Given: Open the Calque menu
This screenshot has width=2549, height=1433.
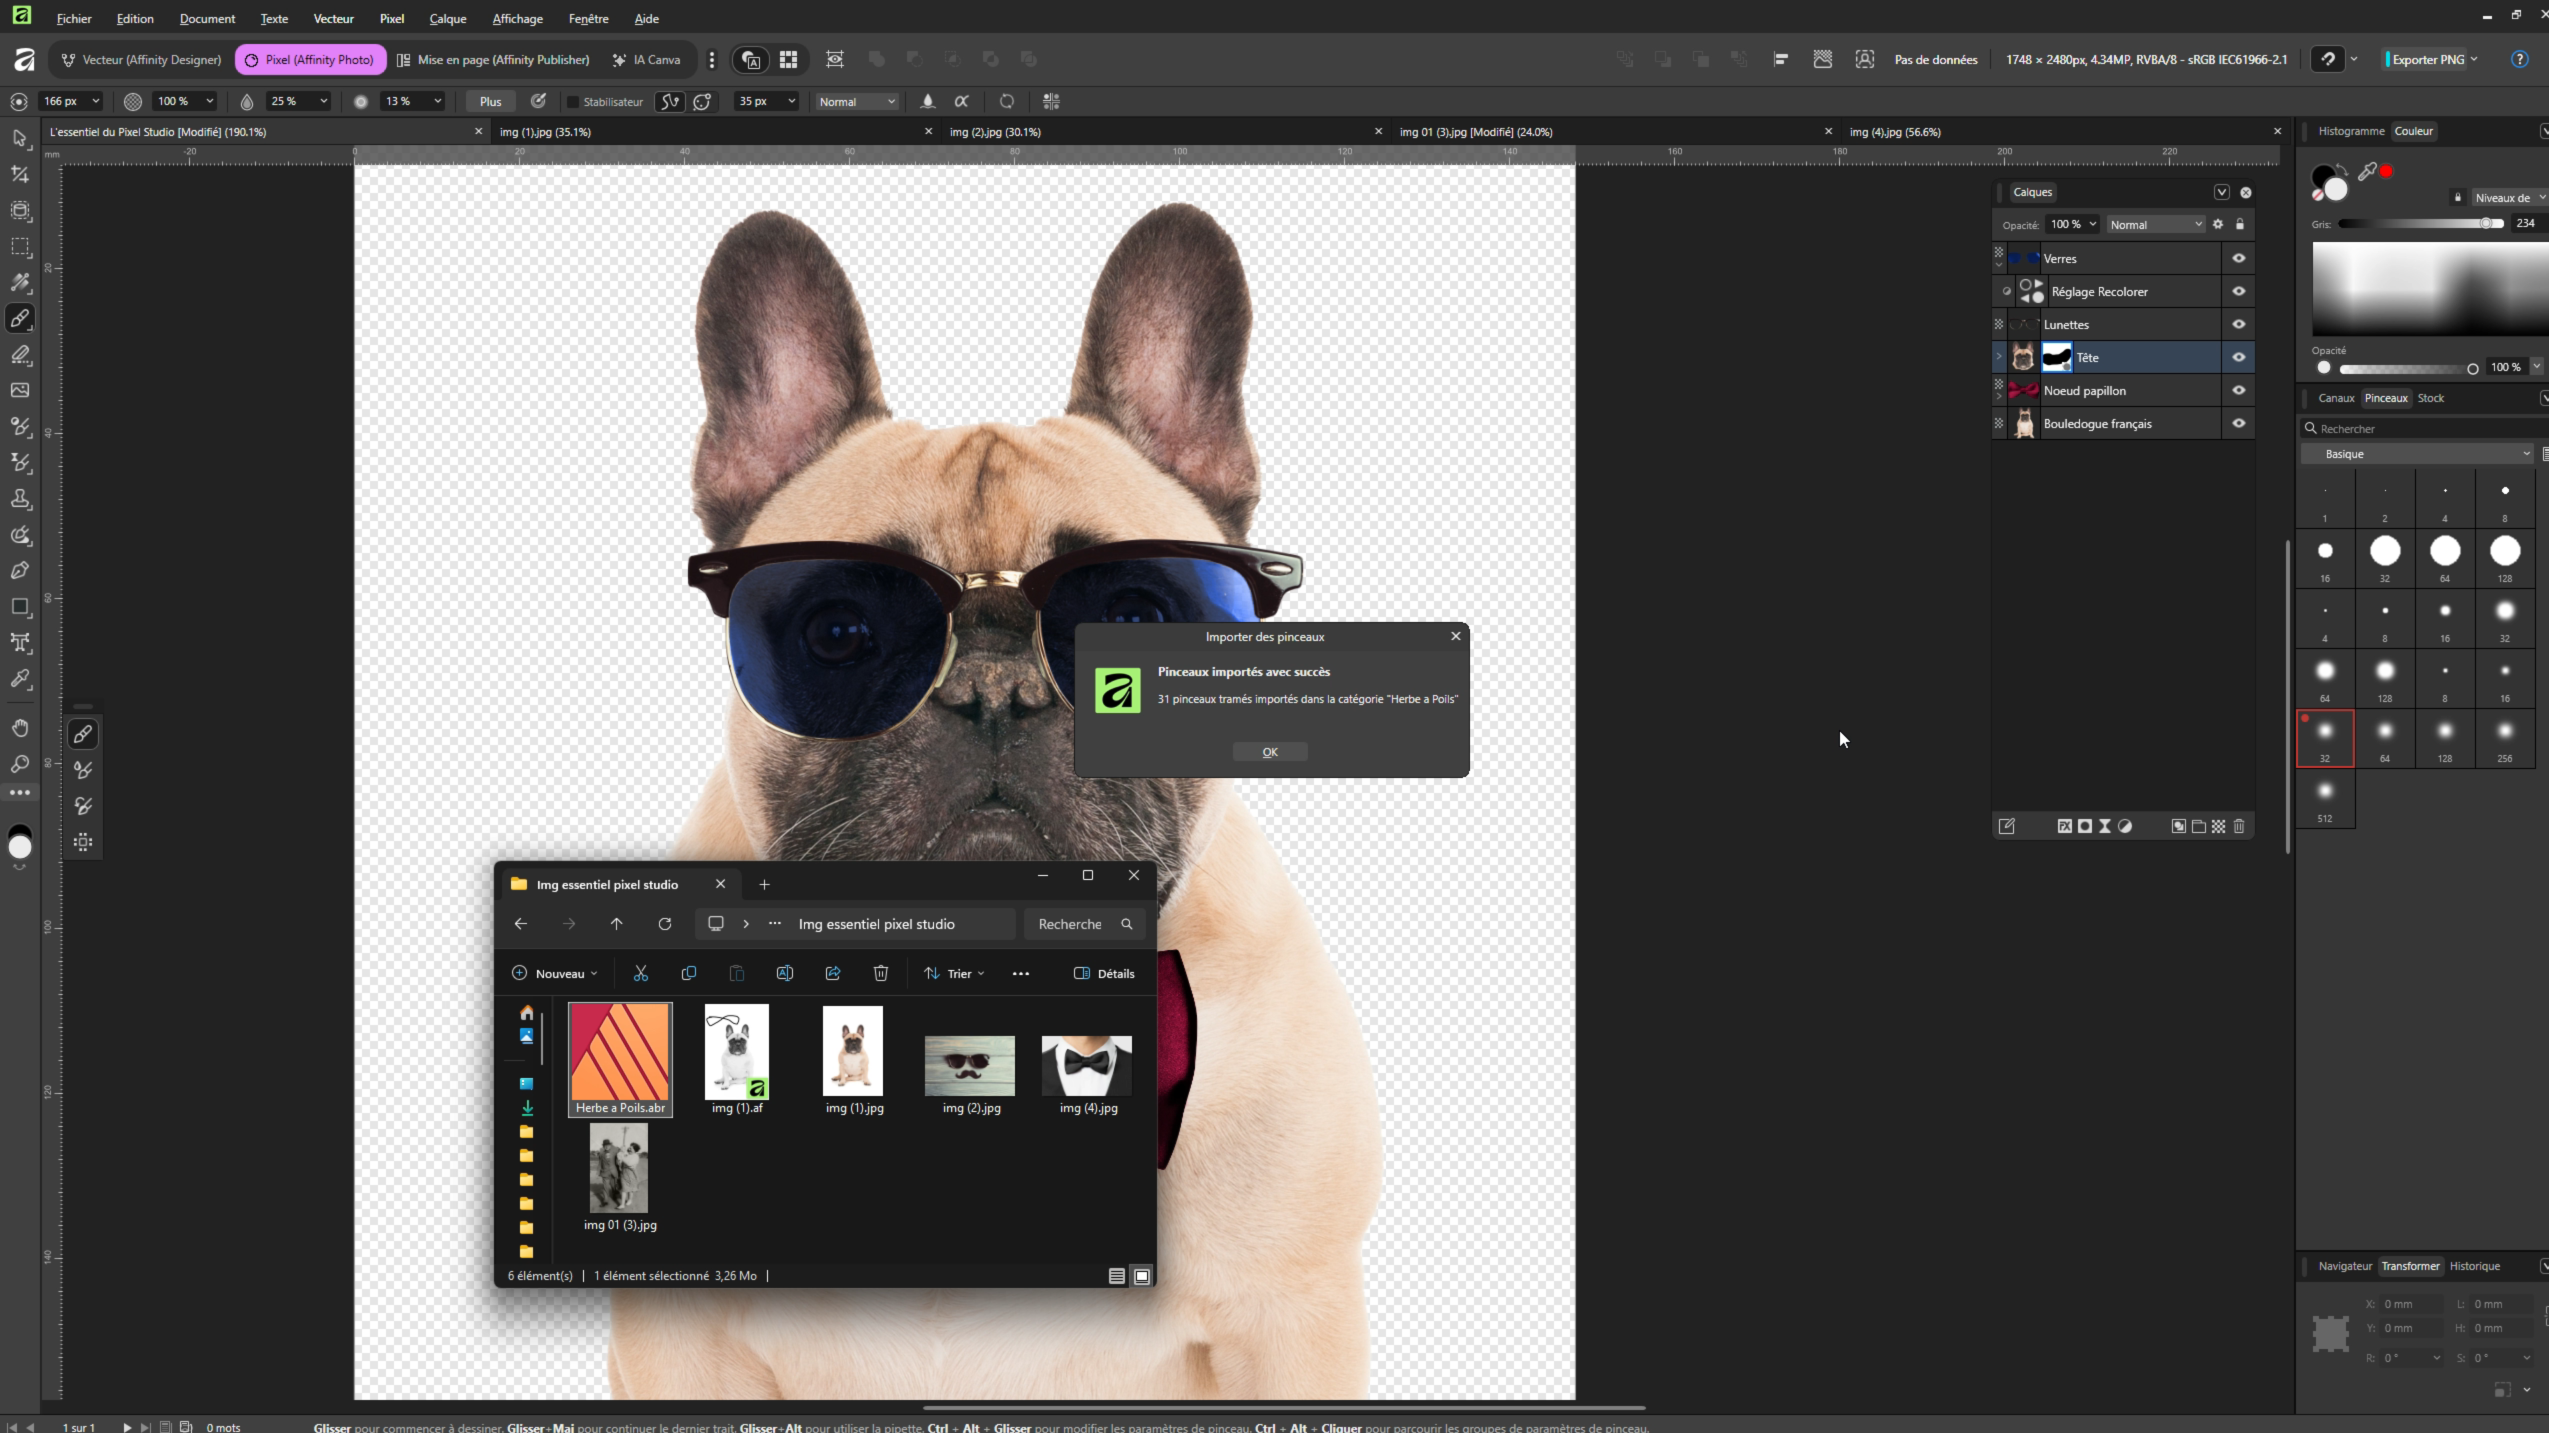Looking at the screenshot, I should [x=447, y=19].
